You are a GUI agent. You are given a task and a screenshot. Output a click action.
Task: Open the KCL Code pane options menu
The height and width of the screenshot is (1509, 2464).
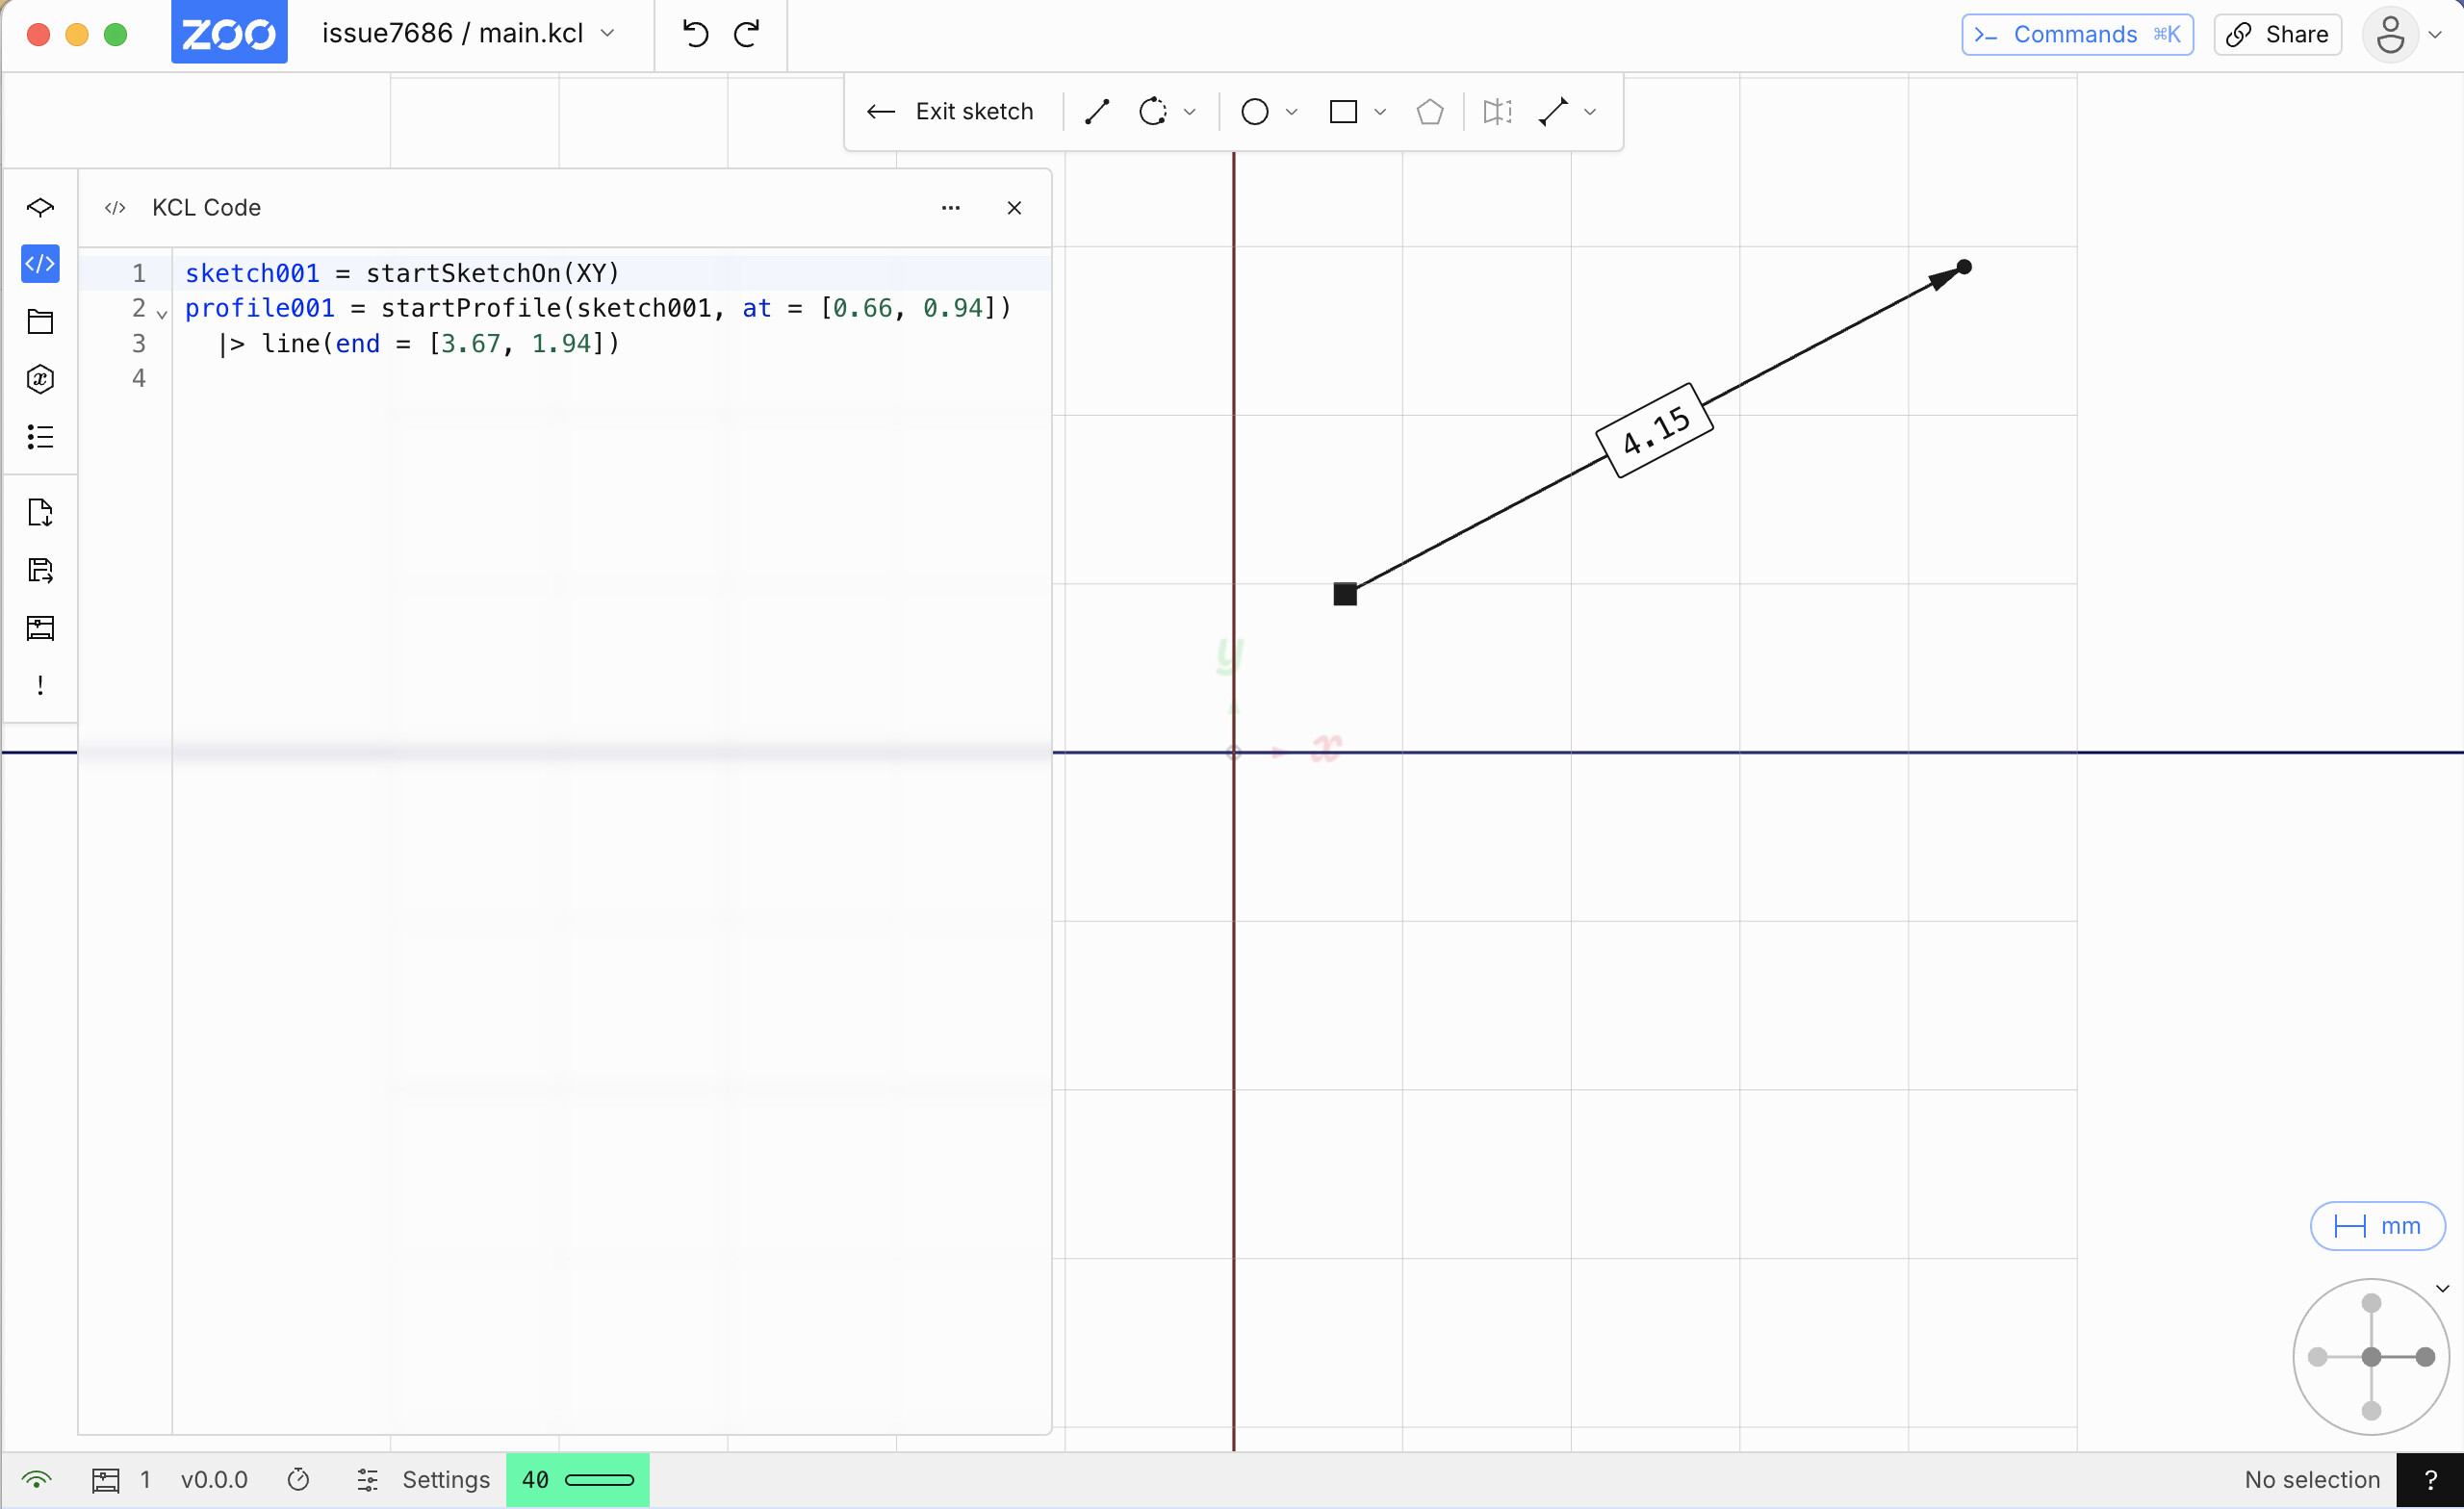click(x=951, y=208)
